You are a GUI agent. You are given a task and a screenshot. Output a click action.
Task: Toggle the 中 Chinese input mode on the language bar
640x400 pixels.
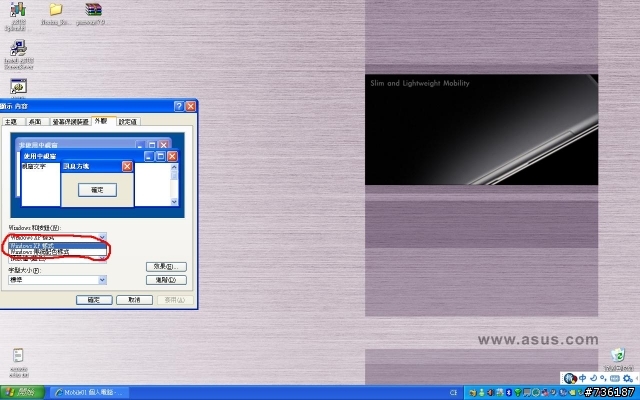point(582,378)
